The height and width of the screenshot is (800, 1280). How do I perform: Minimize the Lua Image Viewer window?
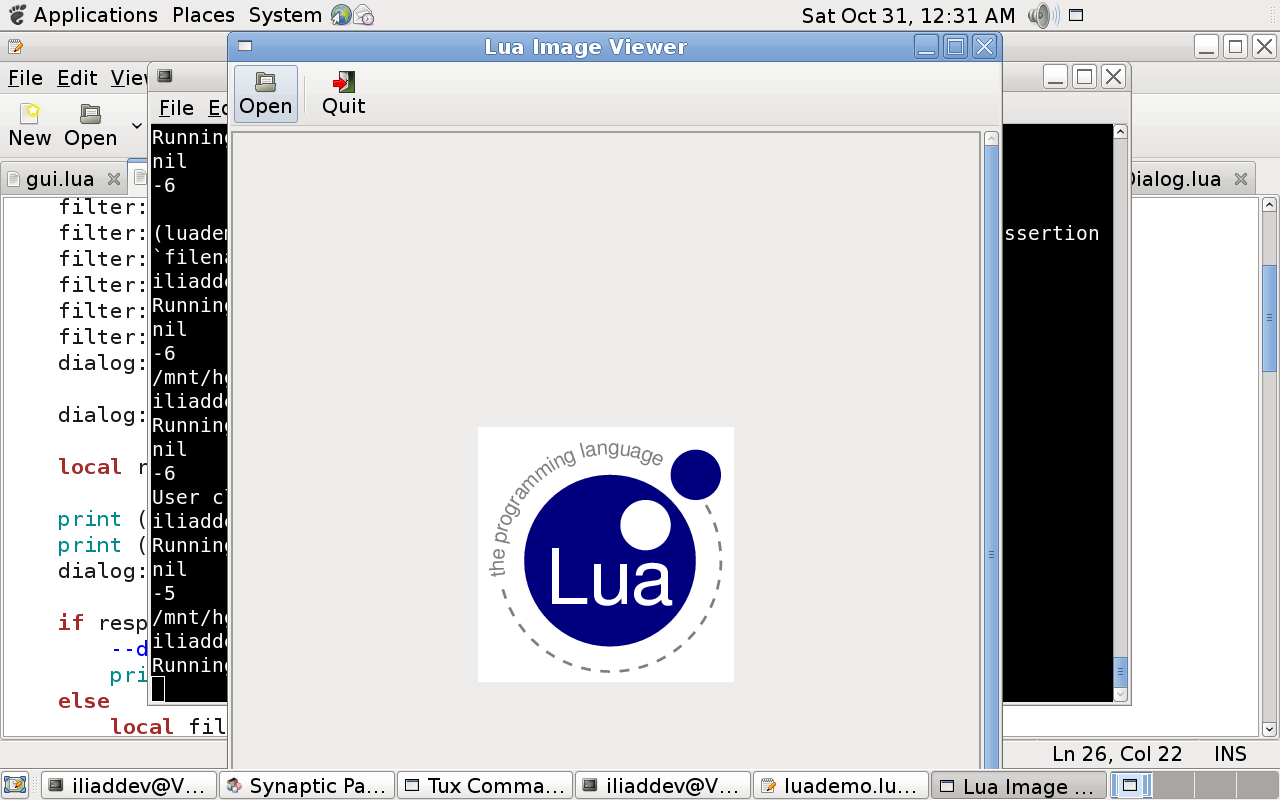[927, 46]
